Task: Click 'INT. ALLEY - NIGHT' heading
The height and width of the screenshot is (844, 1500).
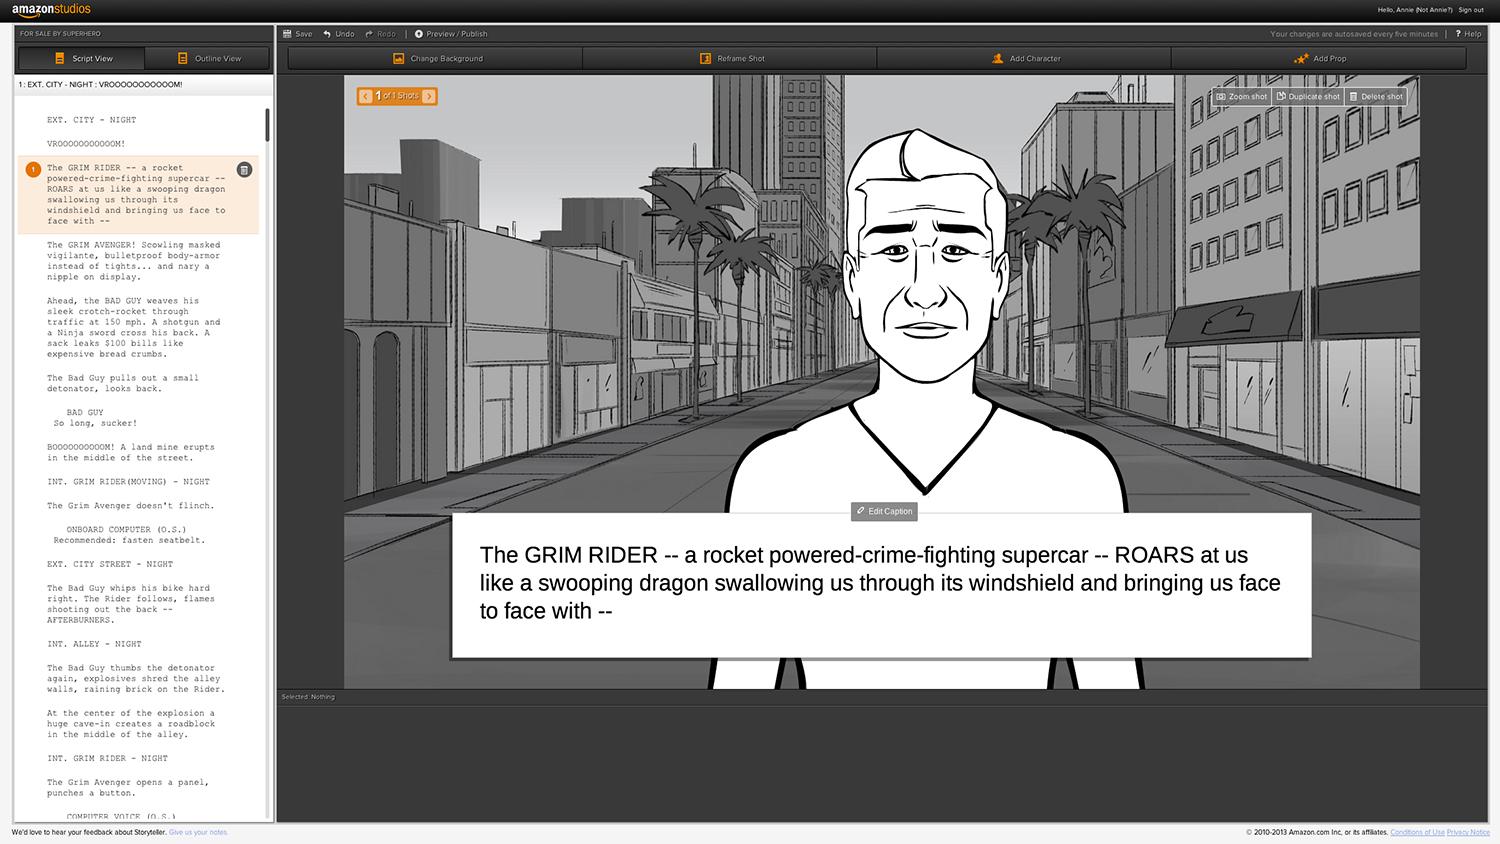Action: tap(94, 644)
